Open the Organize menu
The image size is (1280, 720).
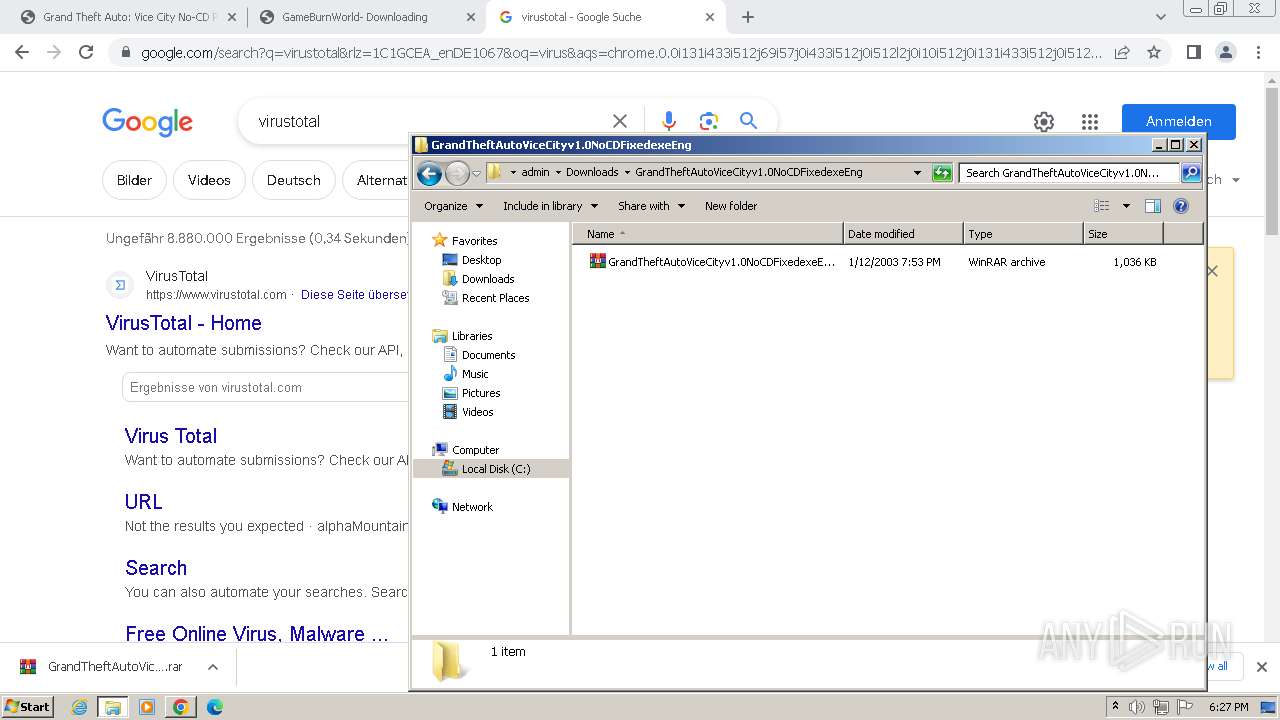pos(453,206)
